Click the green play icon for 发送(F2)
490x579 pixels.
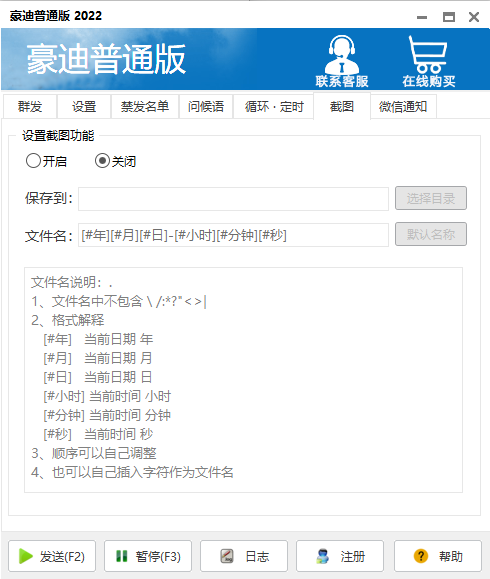point(25,556)
